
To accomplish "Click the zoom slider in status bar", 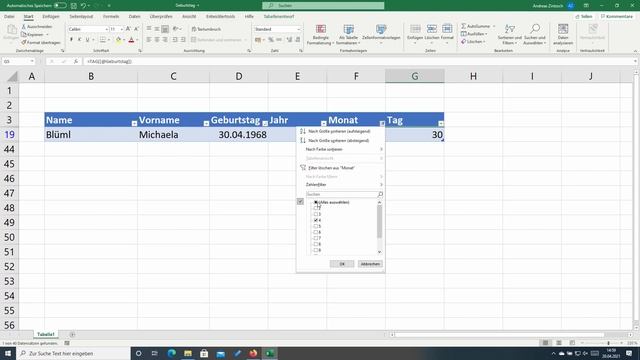I will pos(608,343).
